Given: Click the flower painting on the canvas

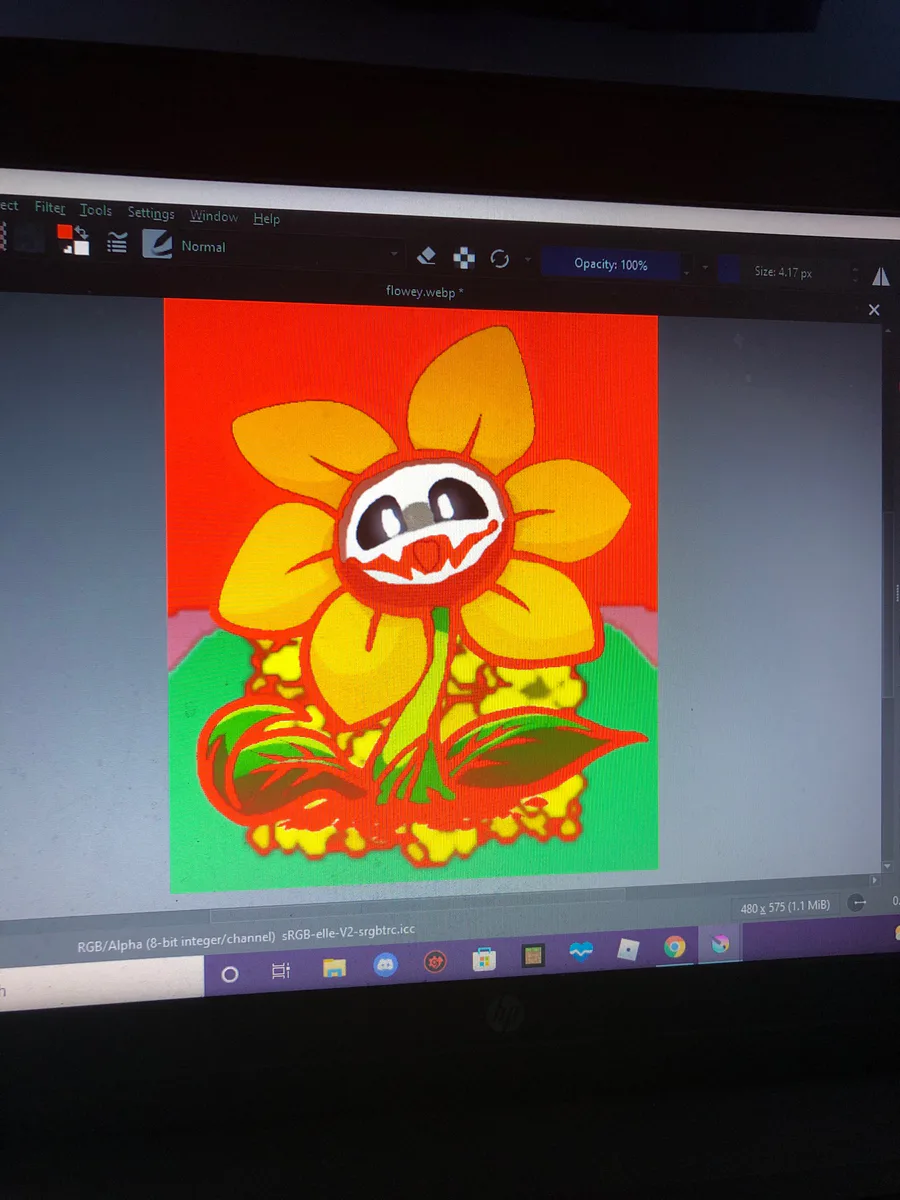Looking at the screenshot, I should 411,596.
